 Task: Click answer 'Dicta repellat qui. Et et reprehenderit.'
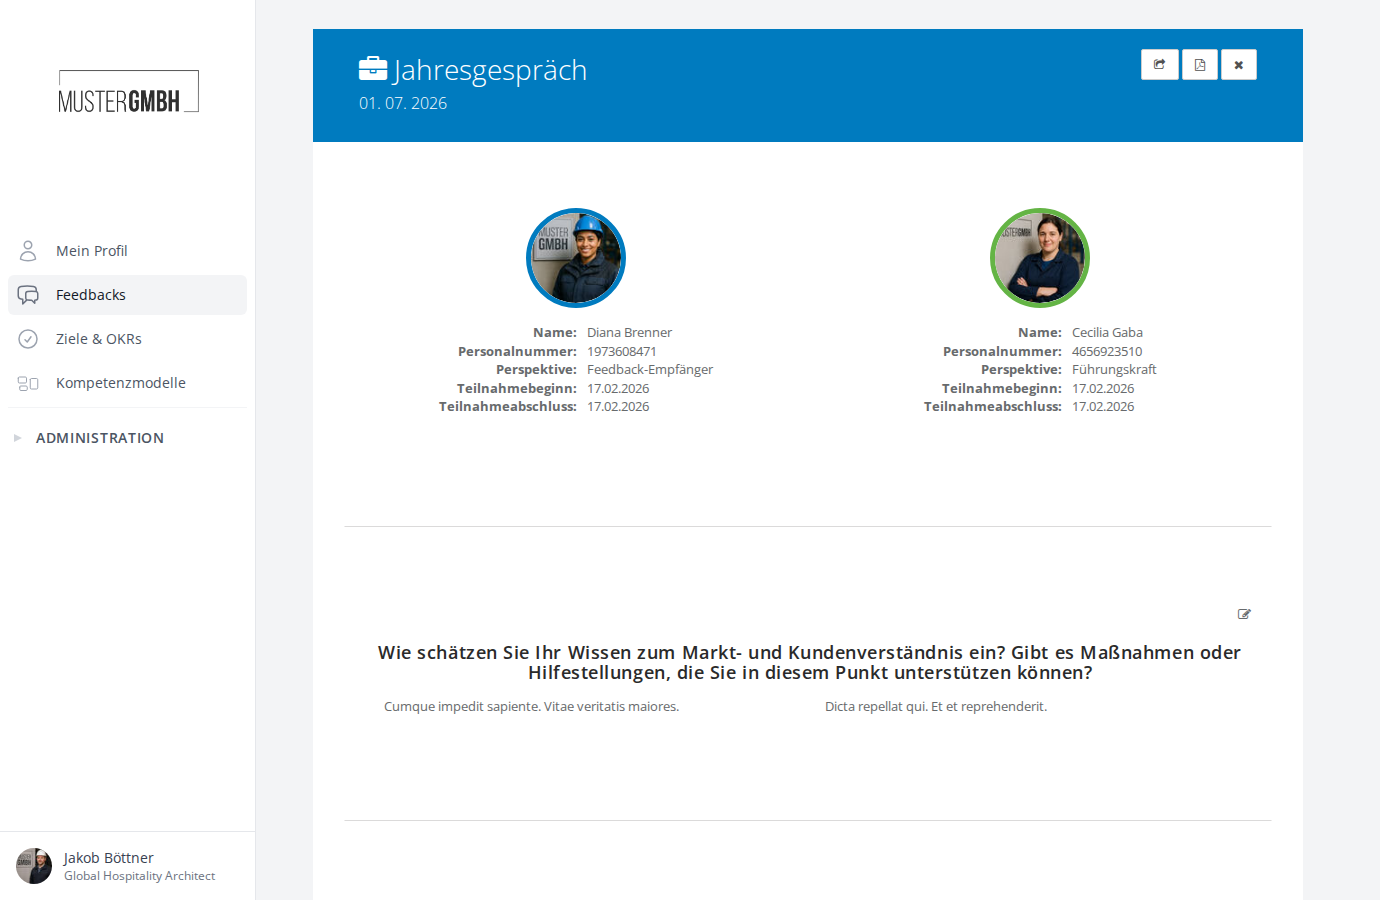(936, 707)
